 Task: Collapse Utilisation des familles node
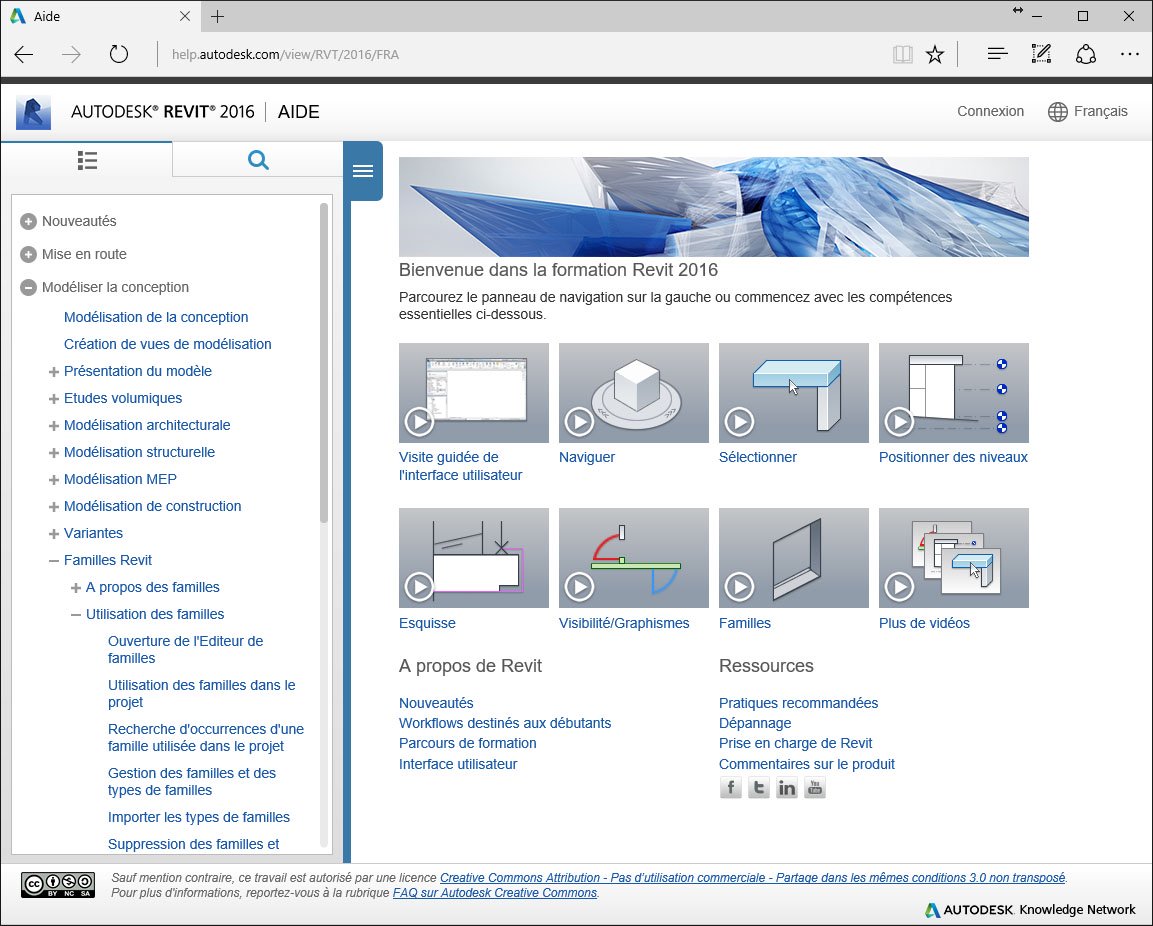coord(76,615)
